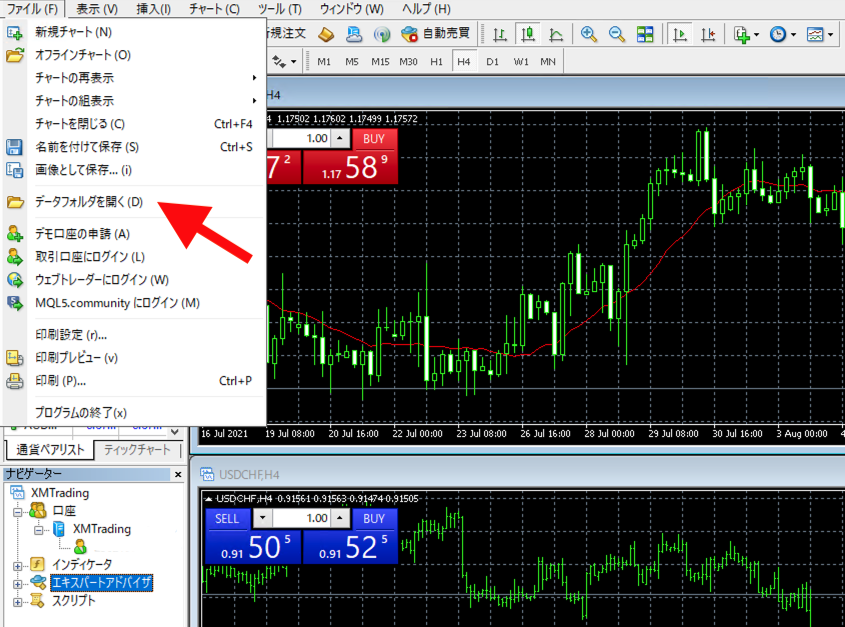
Task: Click the USDCHF lot volume field
Action: pyautogui.click(x=301, y=519)
